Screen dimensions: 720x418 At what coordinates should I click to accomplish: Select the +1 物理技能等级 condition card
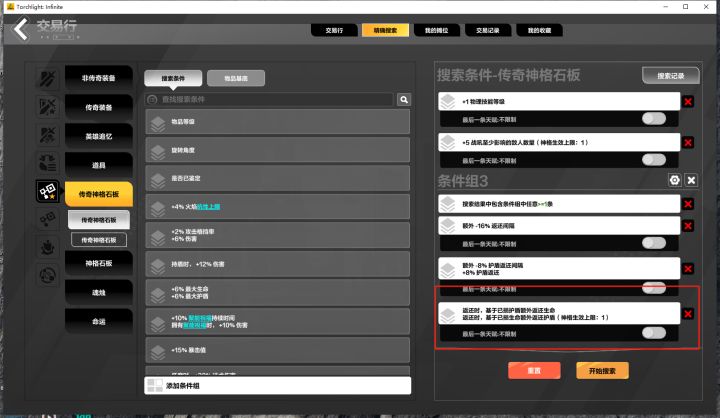(559, 102)
